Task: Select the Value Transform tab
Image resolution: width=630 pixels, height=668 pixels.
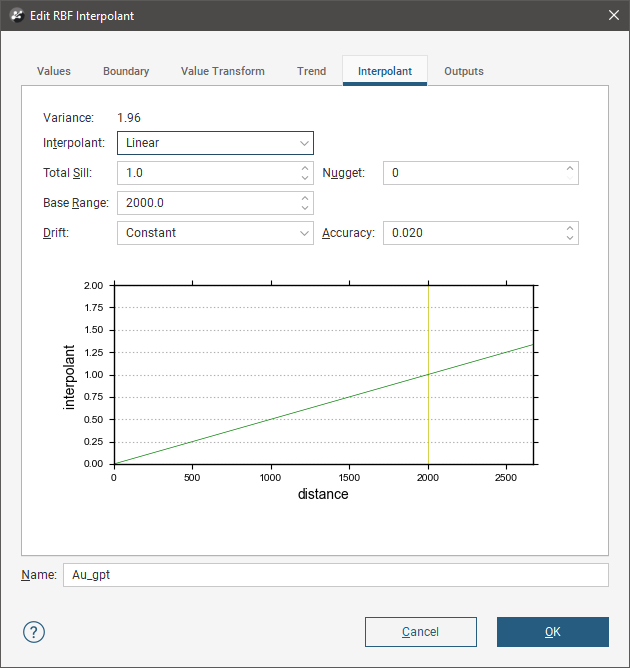Action: (223, 71)
